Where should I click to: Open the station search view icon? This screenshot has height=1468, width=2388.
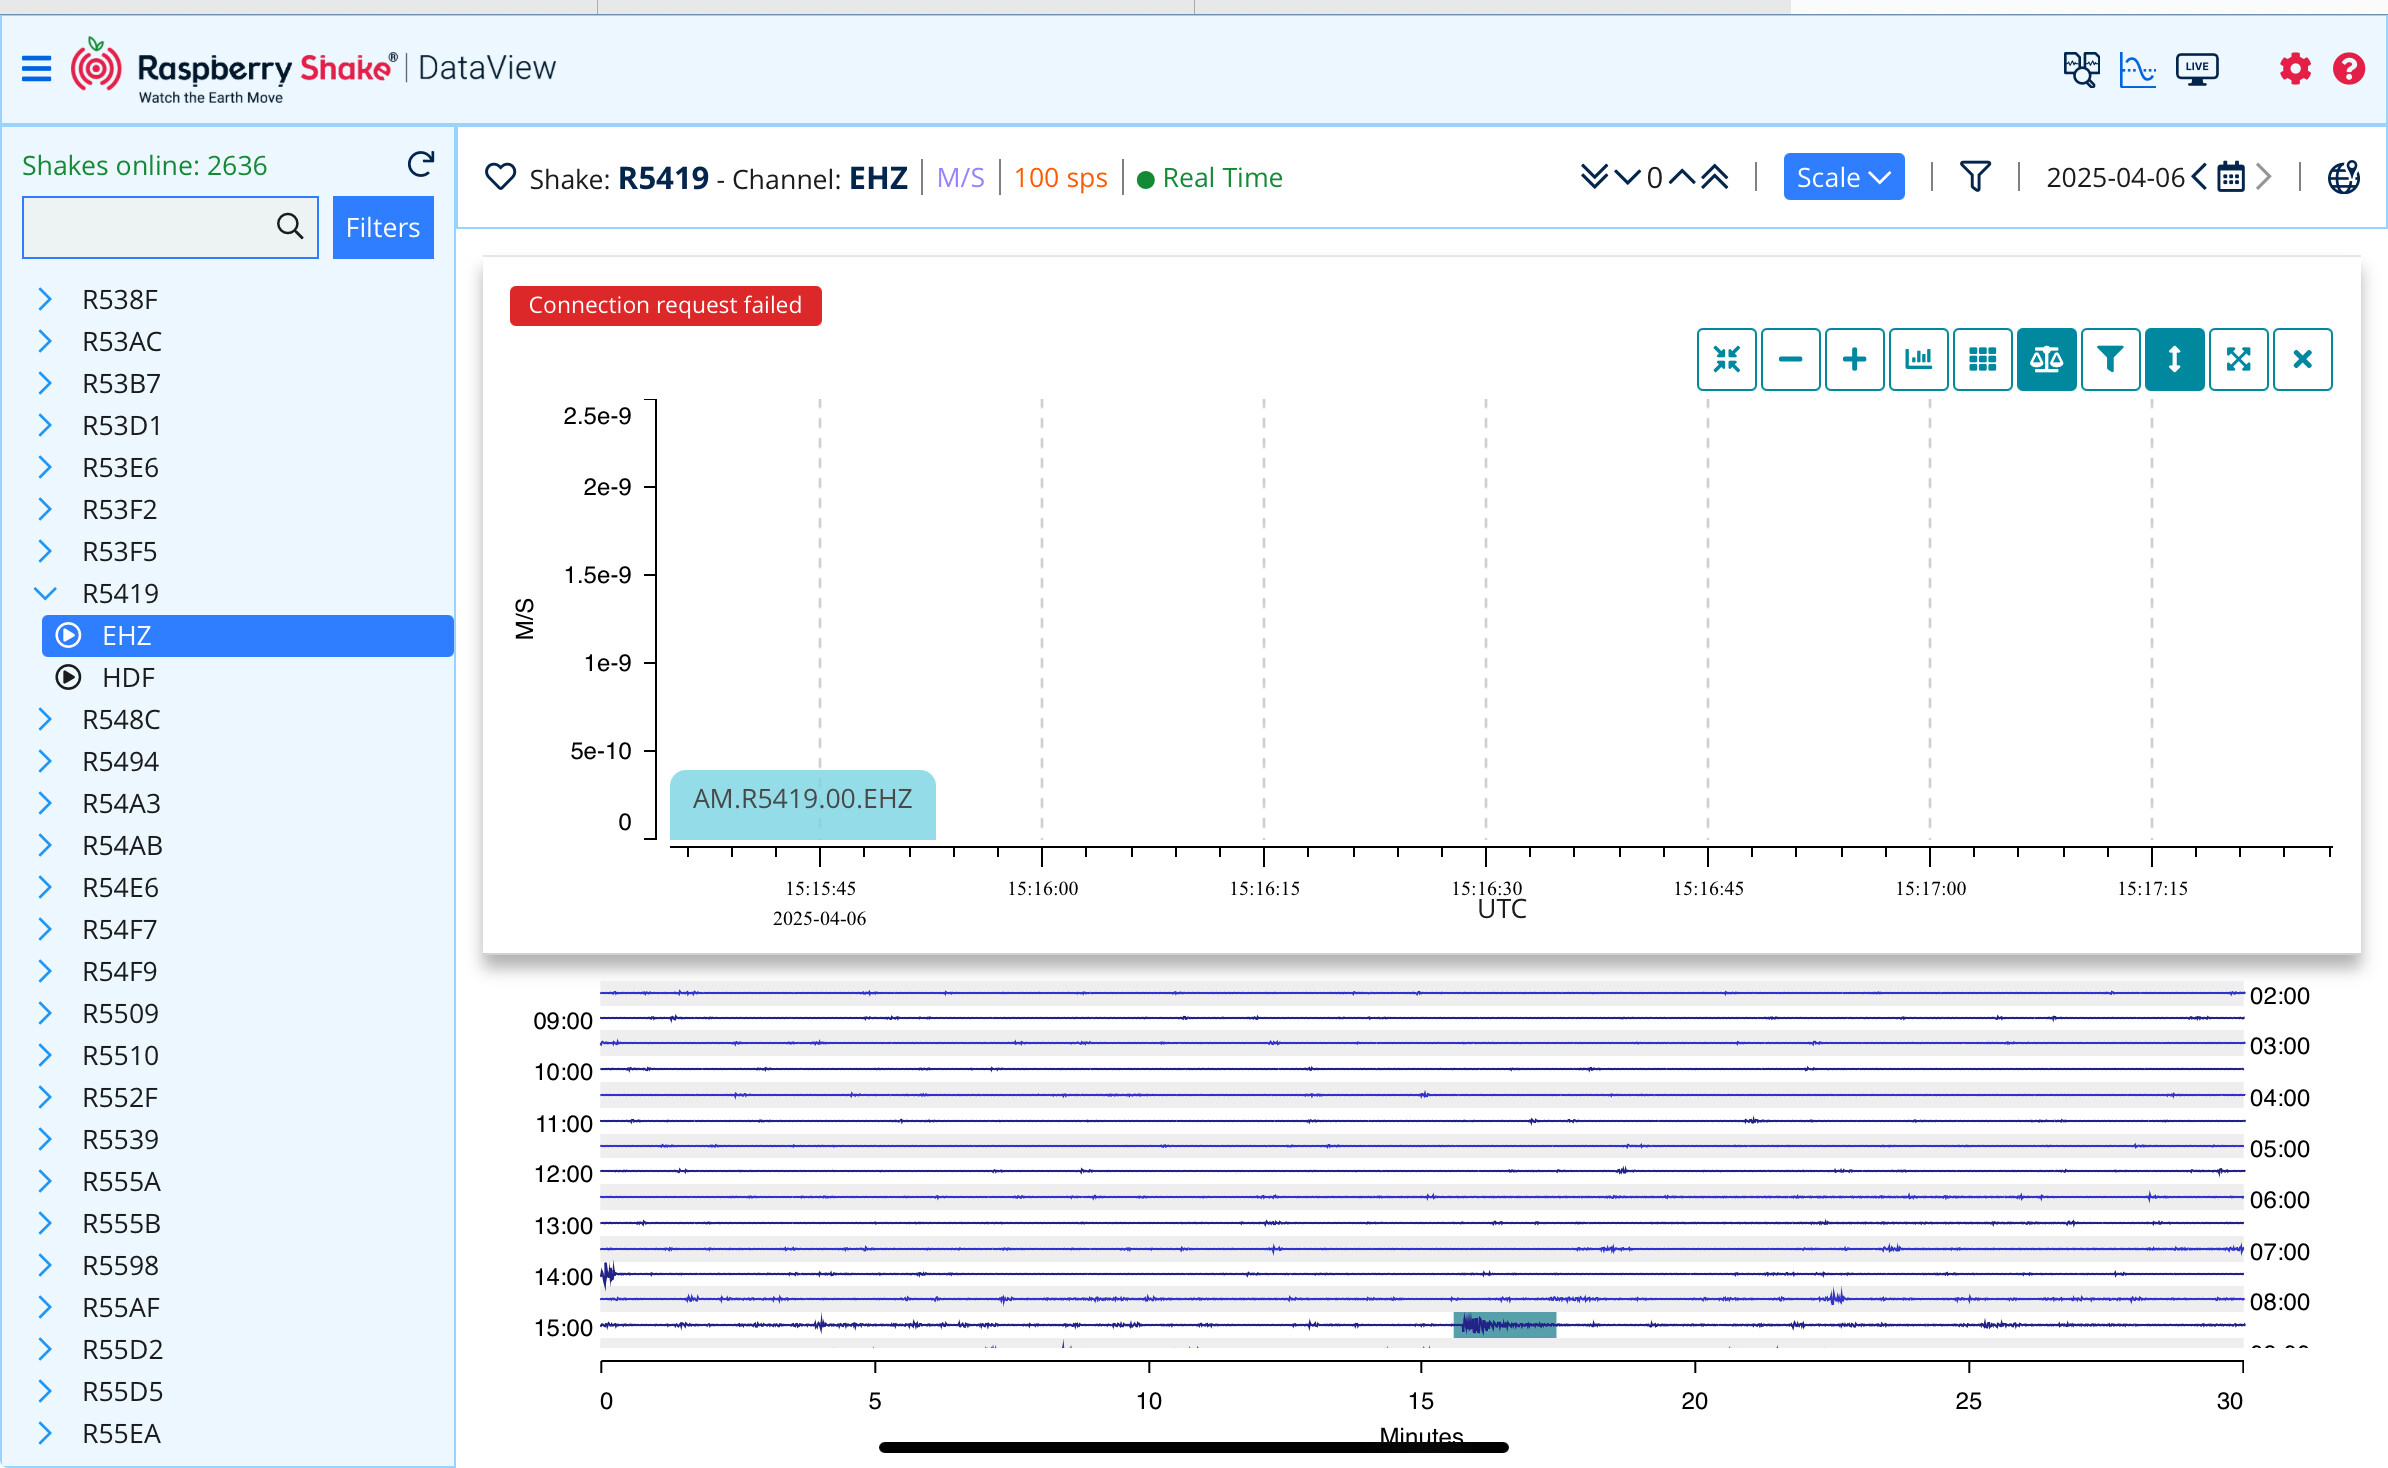(2082, 69)
